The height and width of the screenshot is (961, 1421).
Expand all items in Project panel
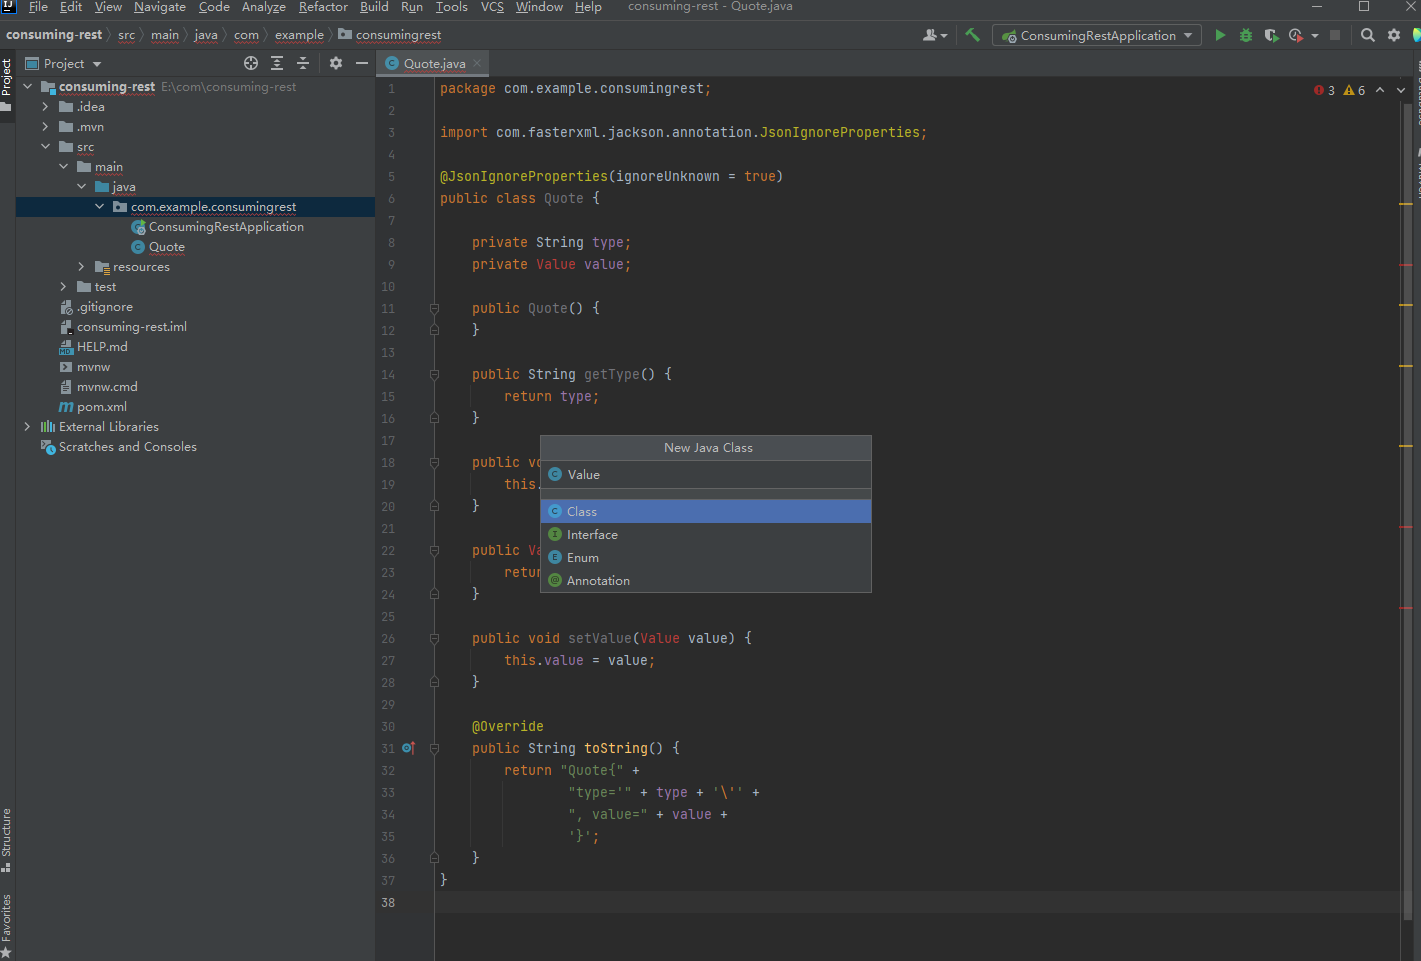tap(277, 63)
